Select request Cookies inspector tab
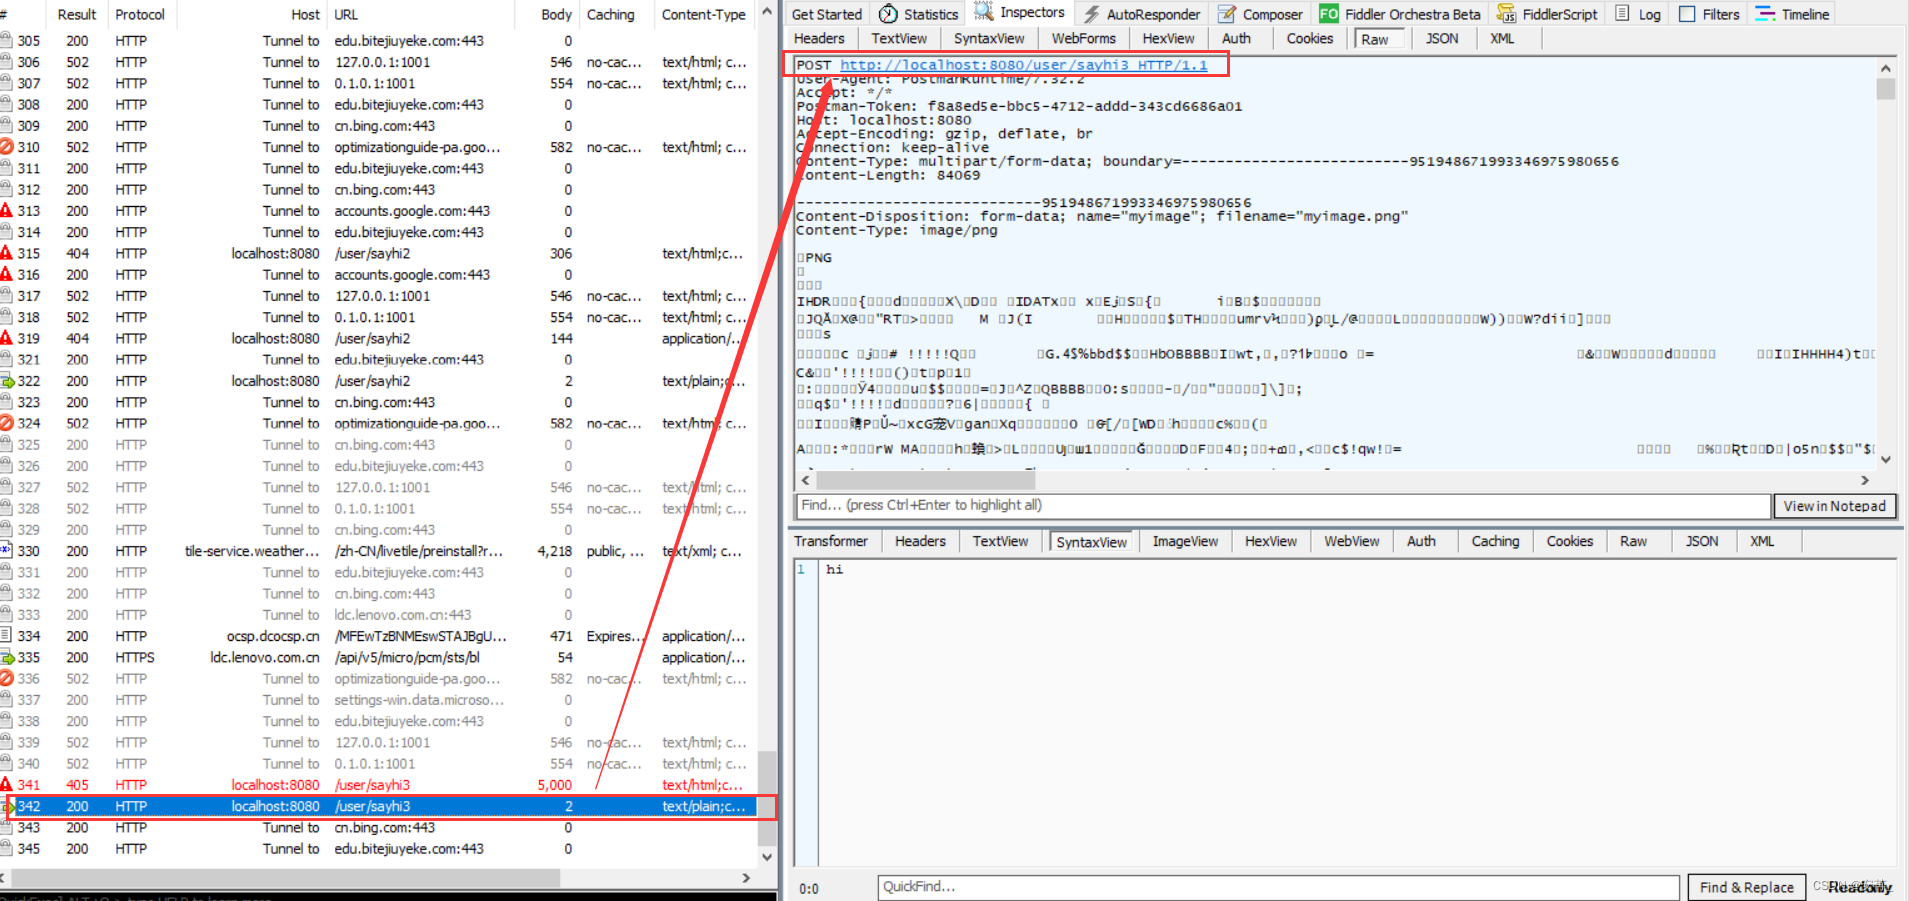Image resolution: width=1909 pixels, height=901 pixels. pyautogui.click(x=1309, y=38)
